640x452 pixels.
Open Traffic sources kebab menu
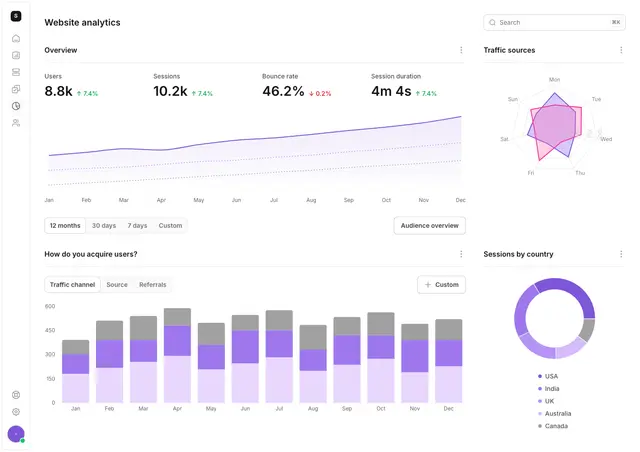(621, 50)
